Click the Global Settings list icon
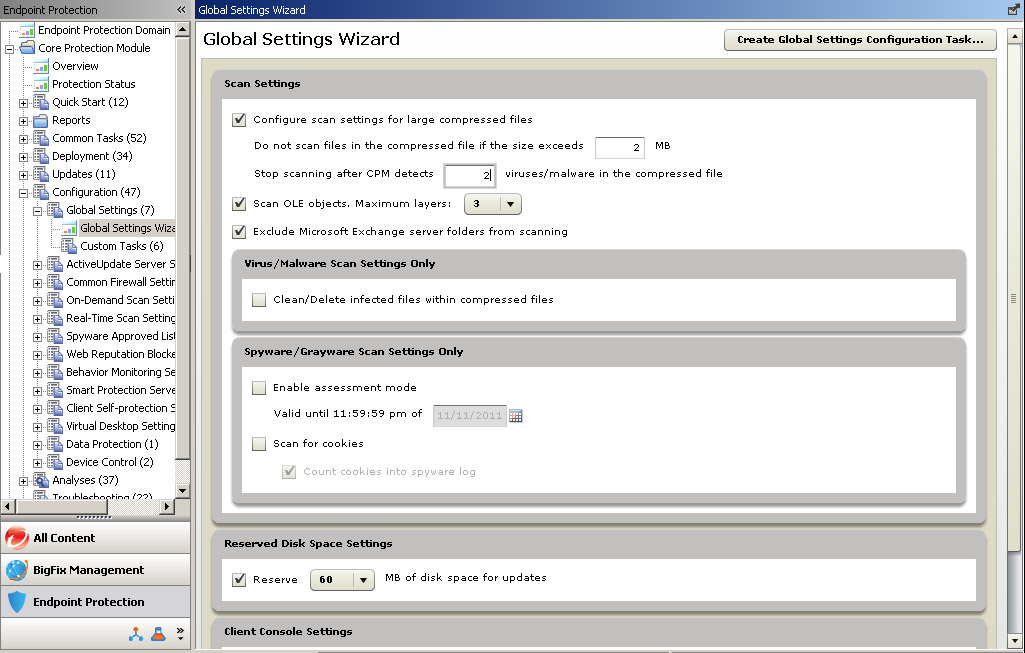 click(55, 210)
